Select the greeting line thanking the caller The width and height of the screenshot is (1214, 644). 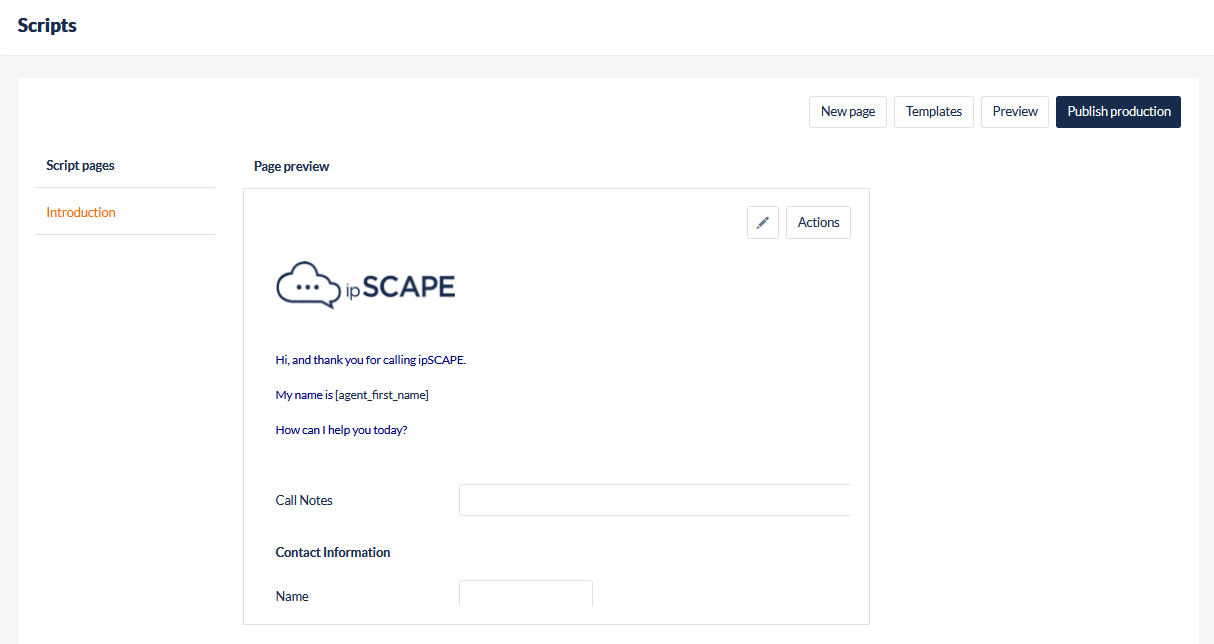pos(370,360)
